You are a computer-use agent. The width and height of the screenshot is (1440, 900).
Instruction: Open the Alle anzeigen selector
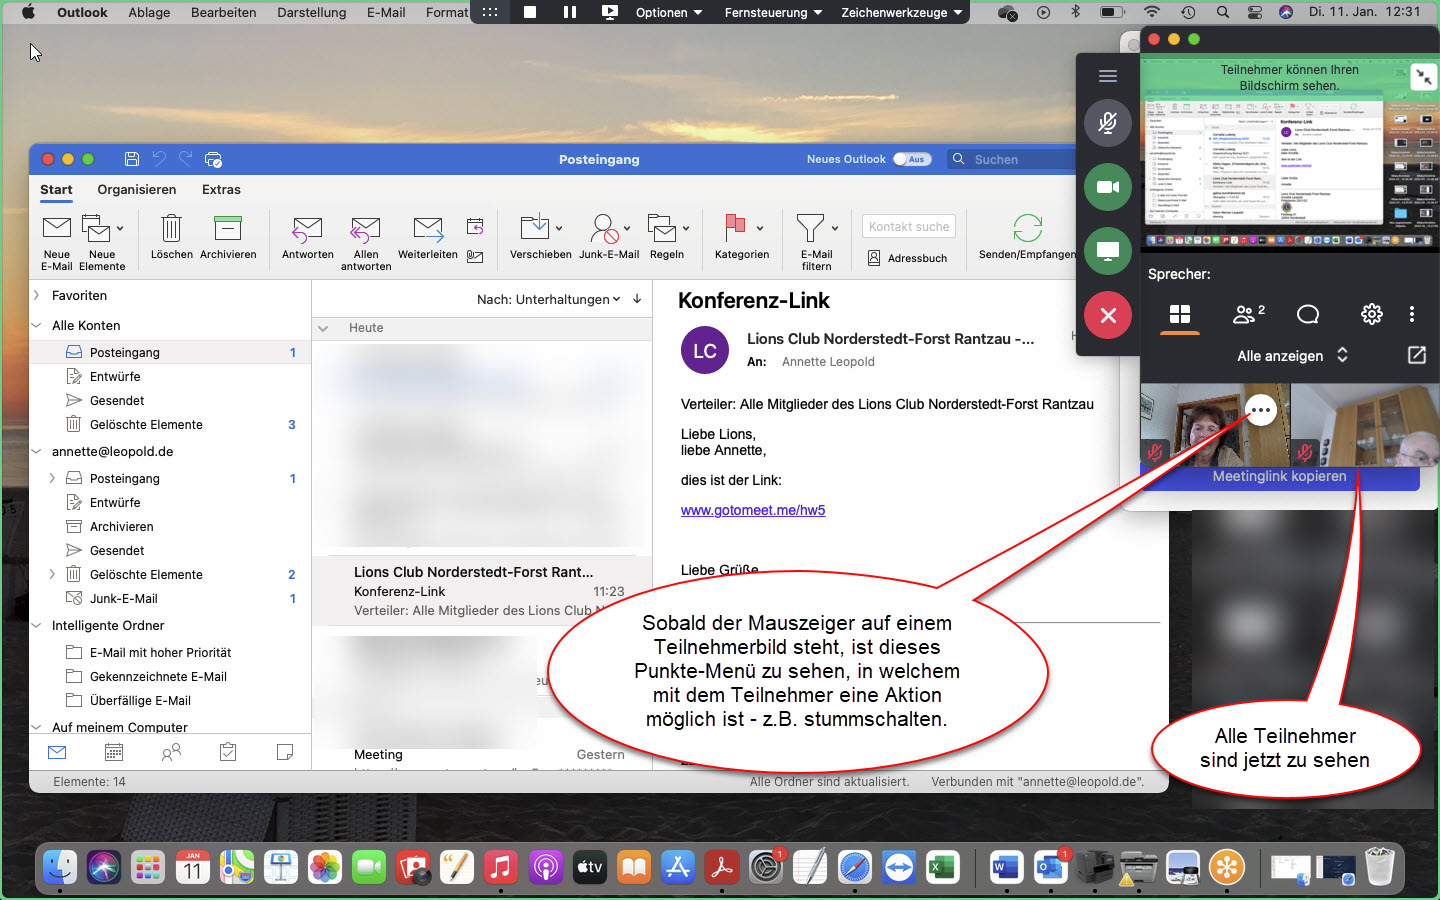tap(1293, 355)
